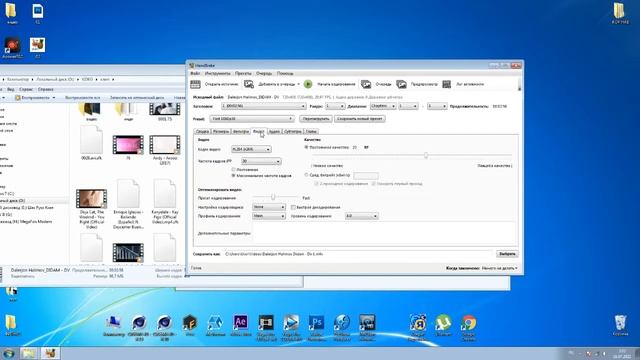Open the Adobe After Effects desktop shortcut
The width and height of the screenshot is (640, 360).
pos(241,322)
